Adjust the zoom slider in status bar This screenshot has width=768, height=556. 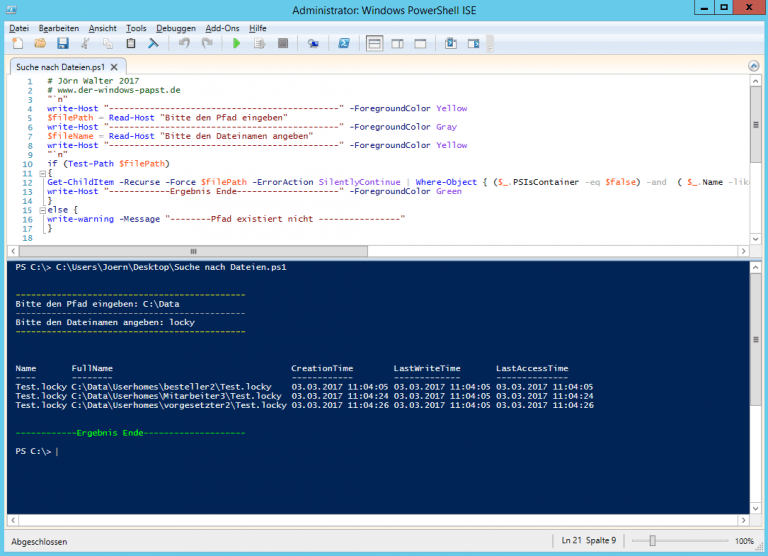652,541
